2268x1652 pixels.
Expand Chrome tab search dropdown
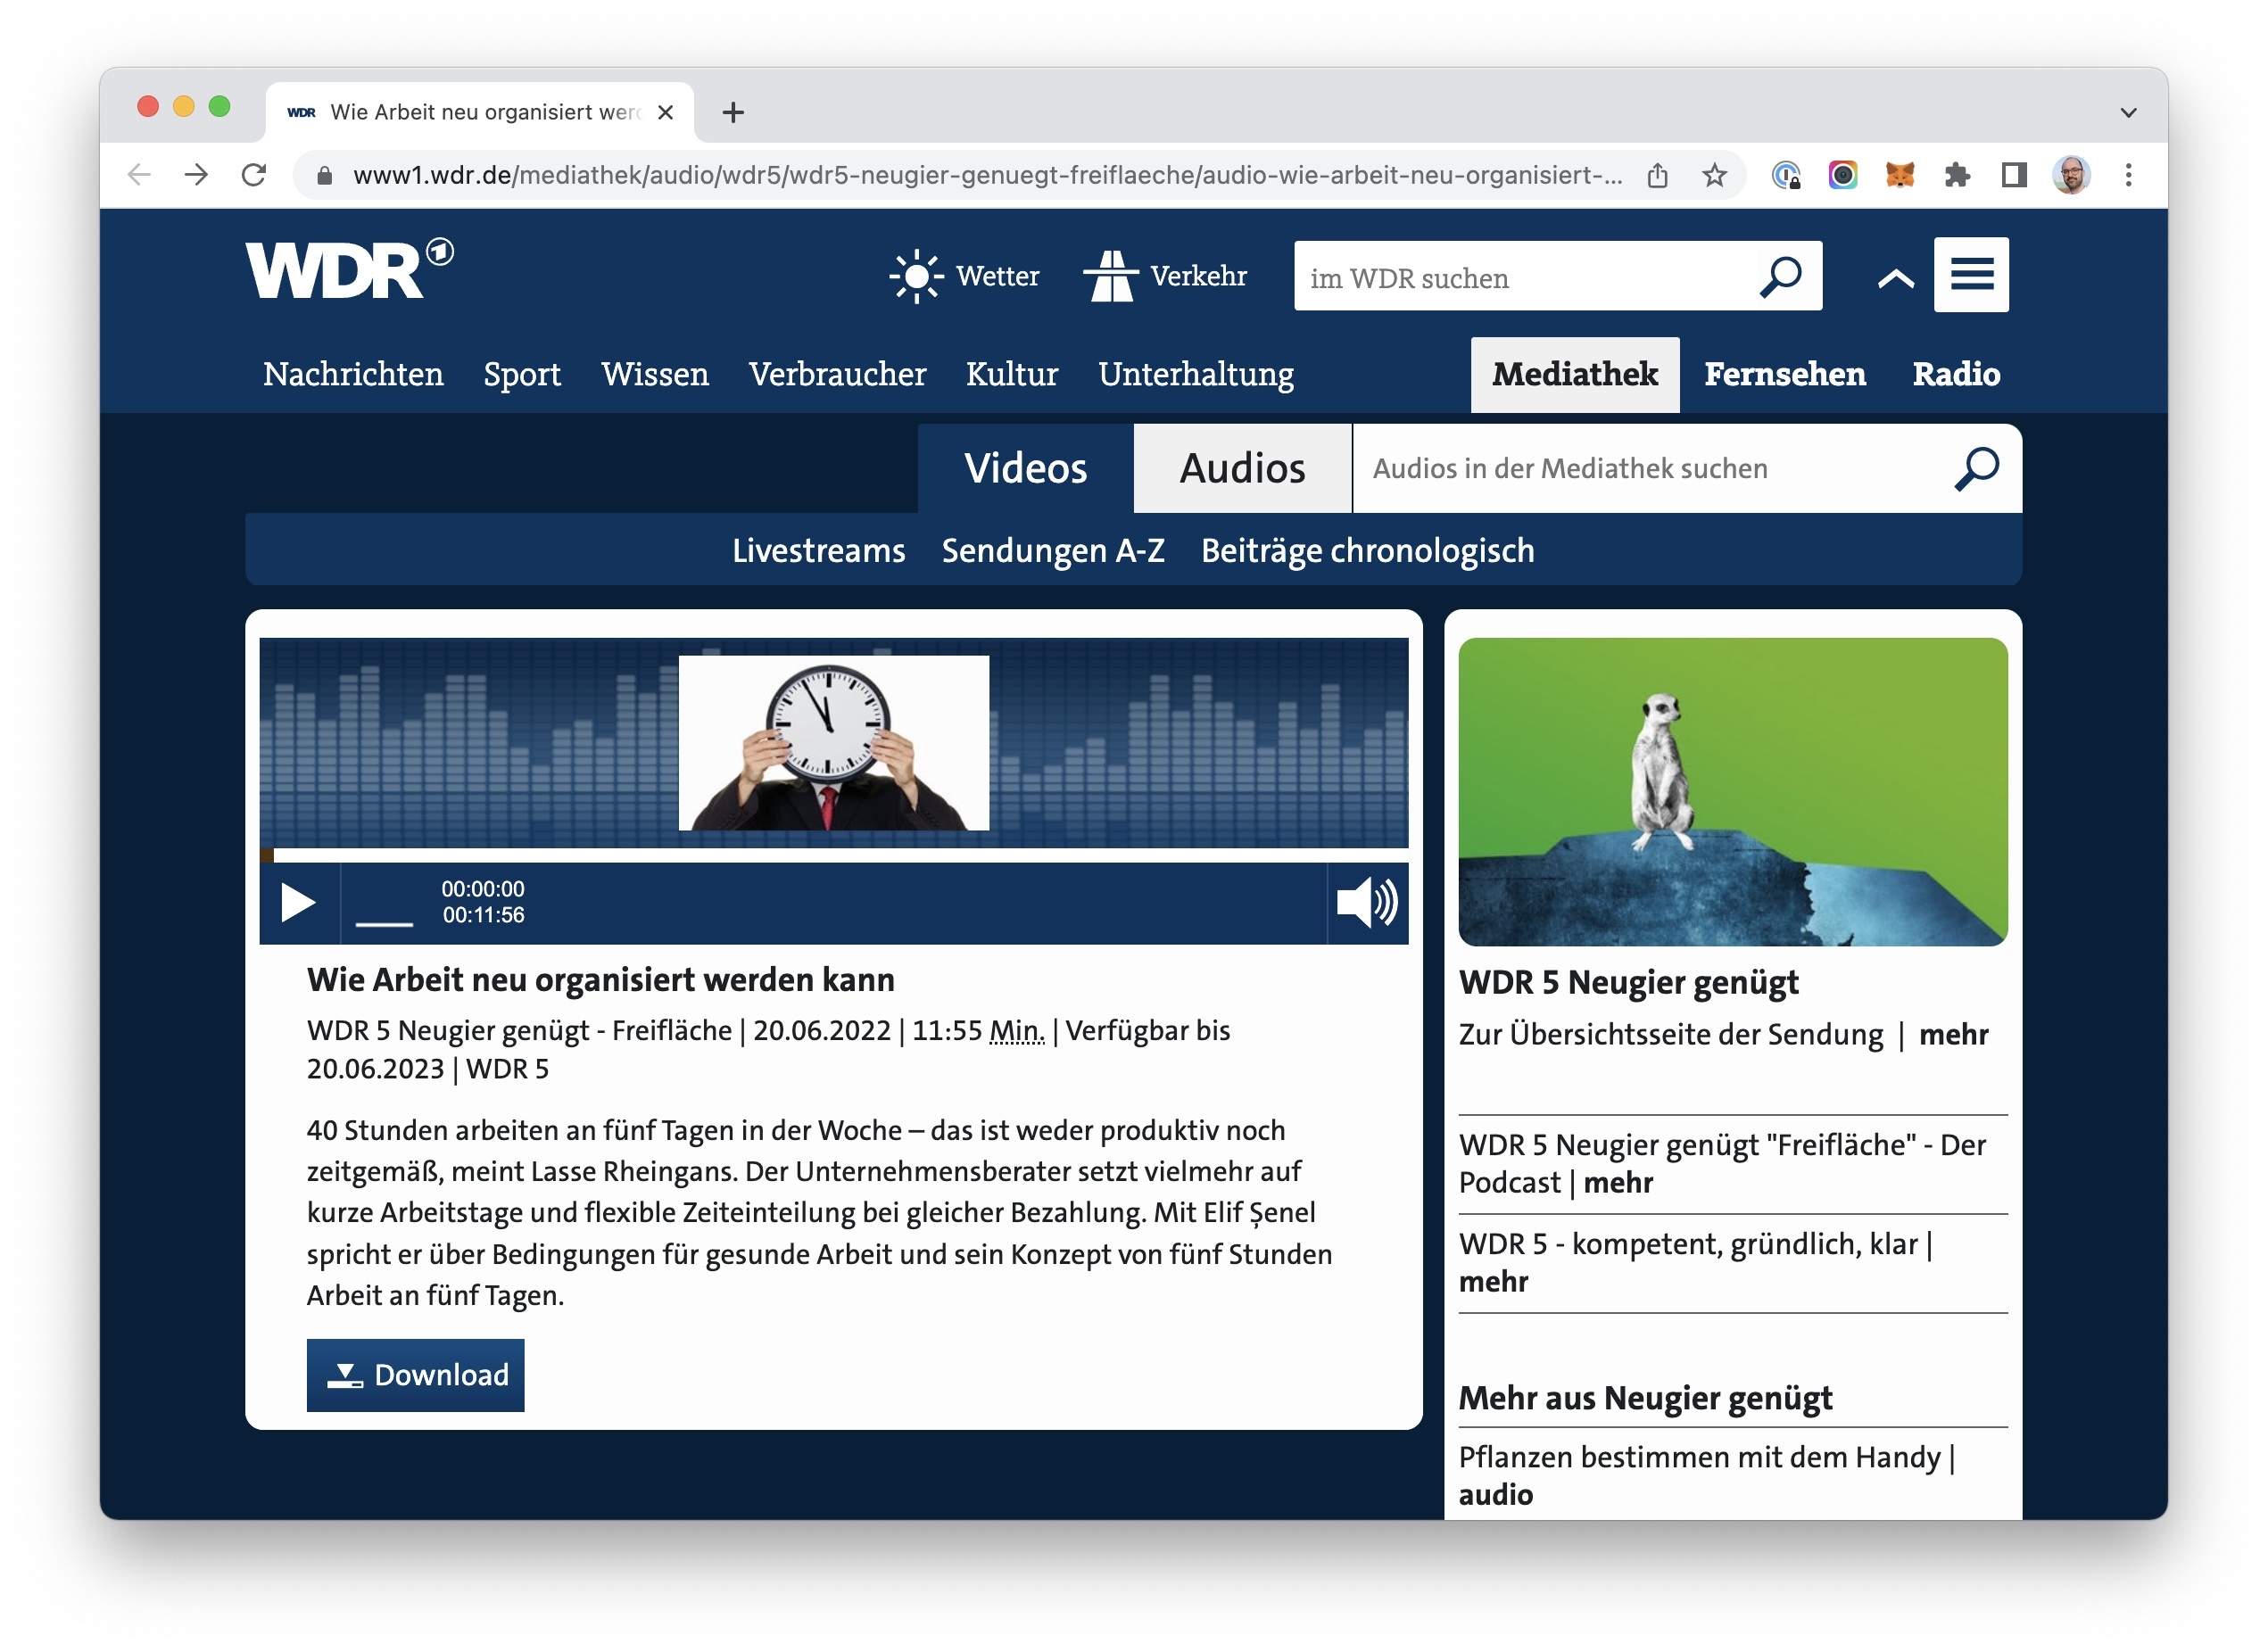2128,112
